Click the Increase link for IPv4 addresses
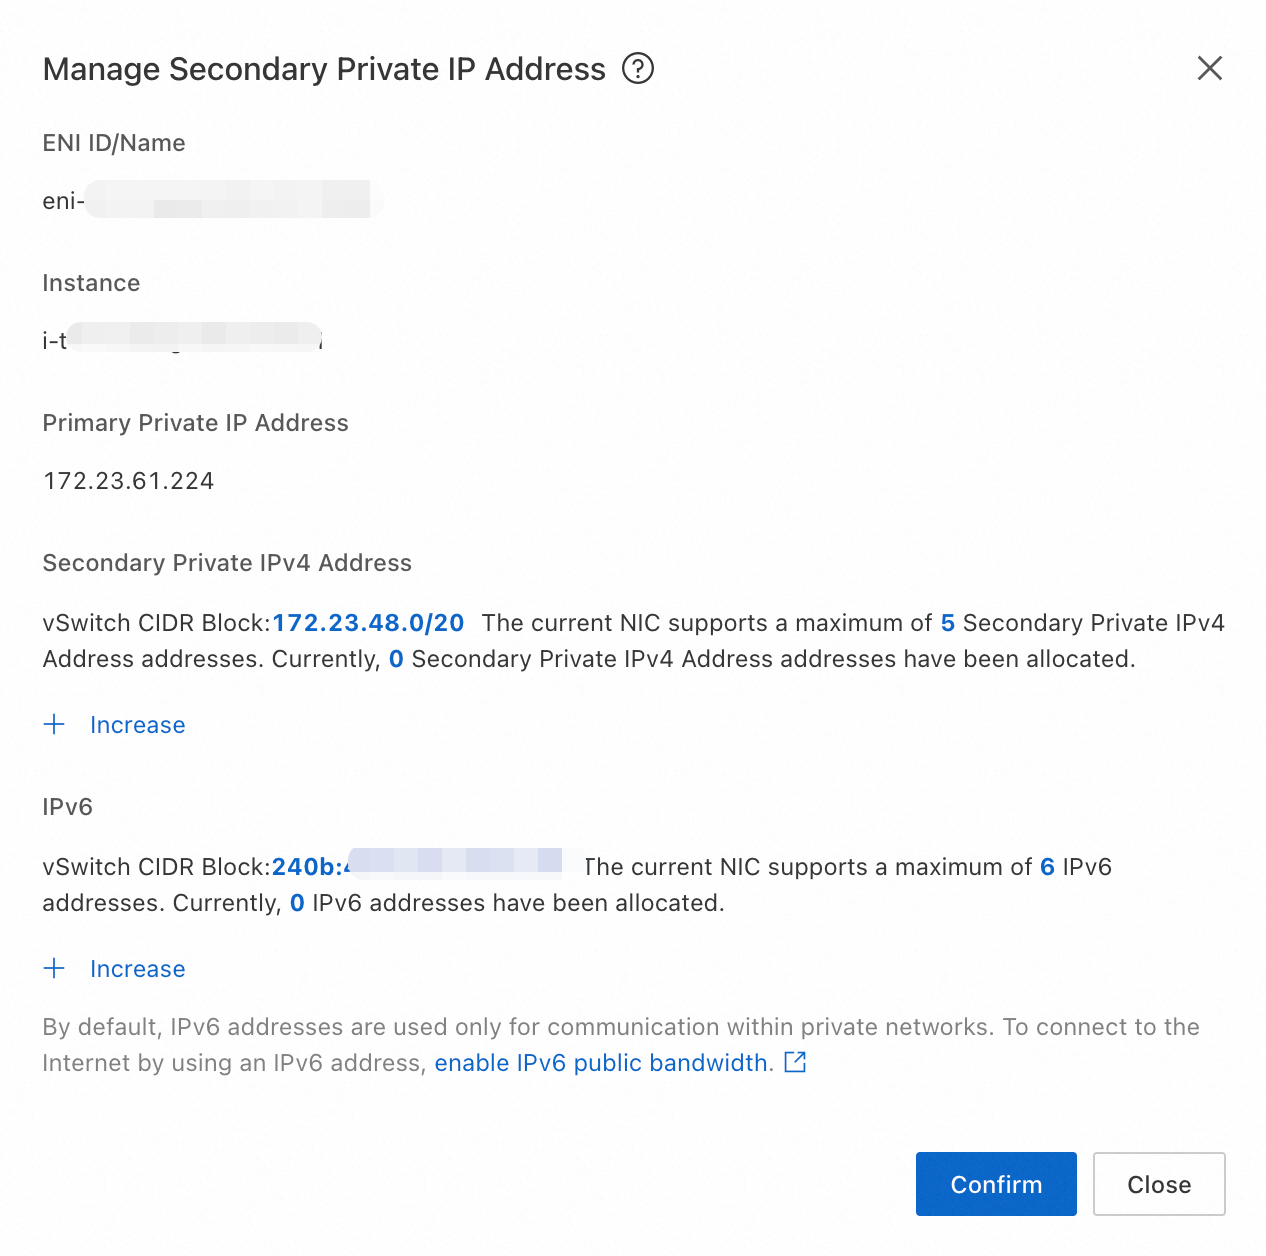This screenshot has width=1266, height=1256. (137, 725)
